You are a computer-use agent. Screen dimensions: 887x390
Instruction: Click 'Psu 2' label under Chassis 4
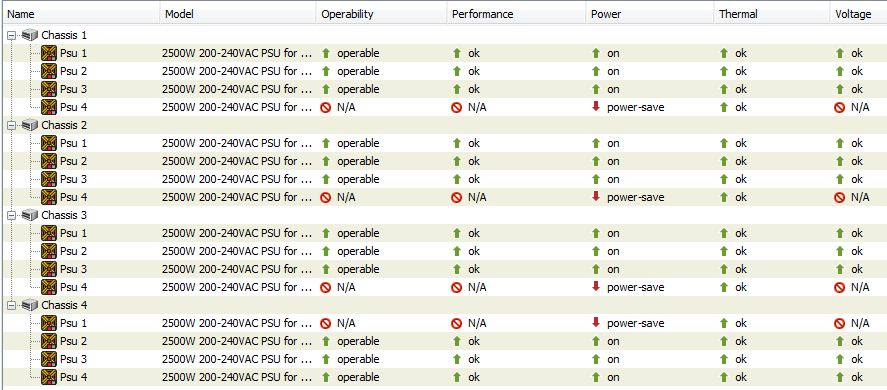(74, 341)
